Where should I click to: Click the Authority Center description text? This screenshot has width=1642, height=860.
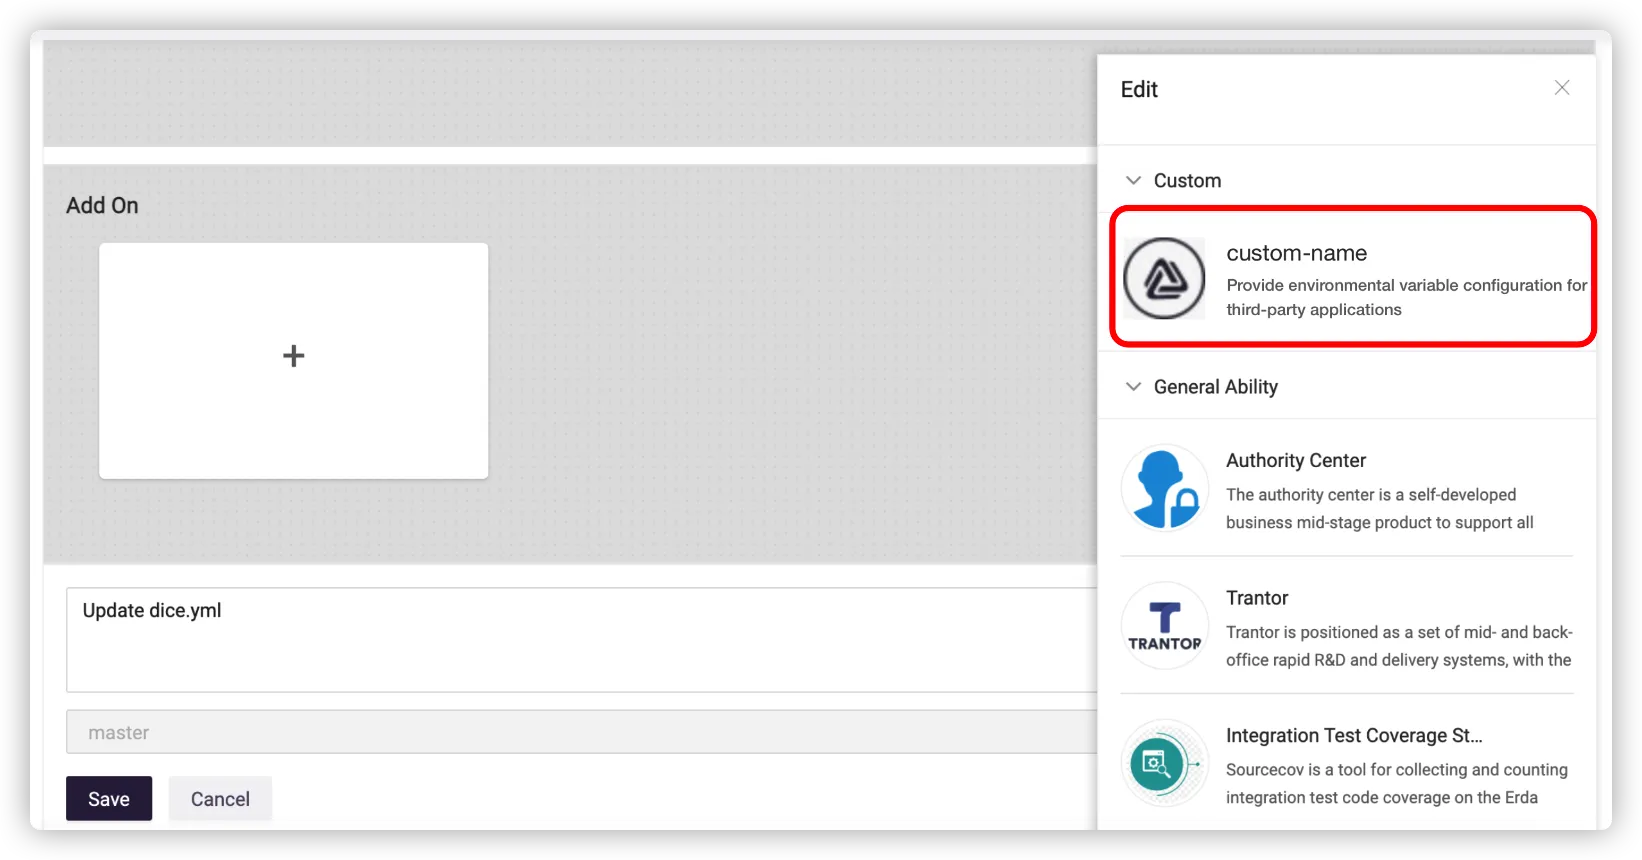[1379, 508]
